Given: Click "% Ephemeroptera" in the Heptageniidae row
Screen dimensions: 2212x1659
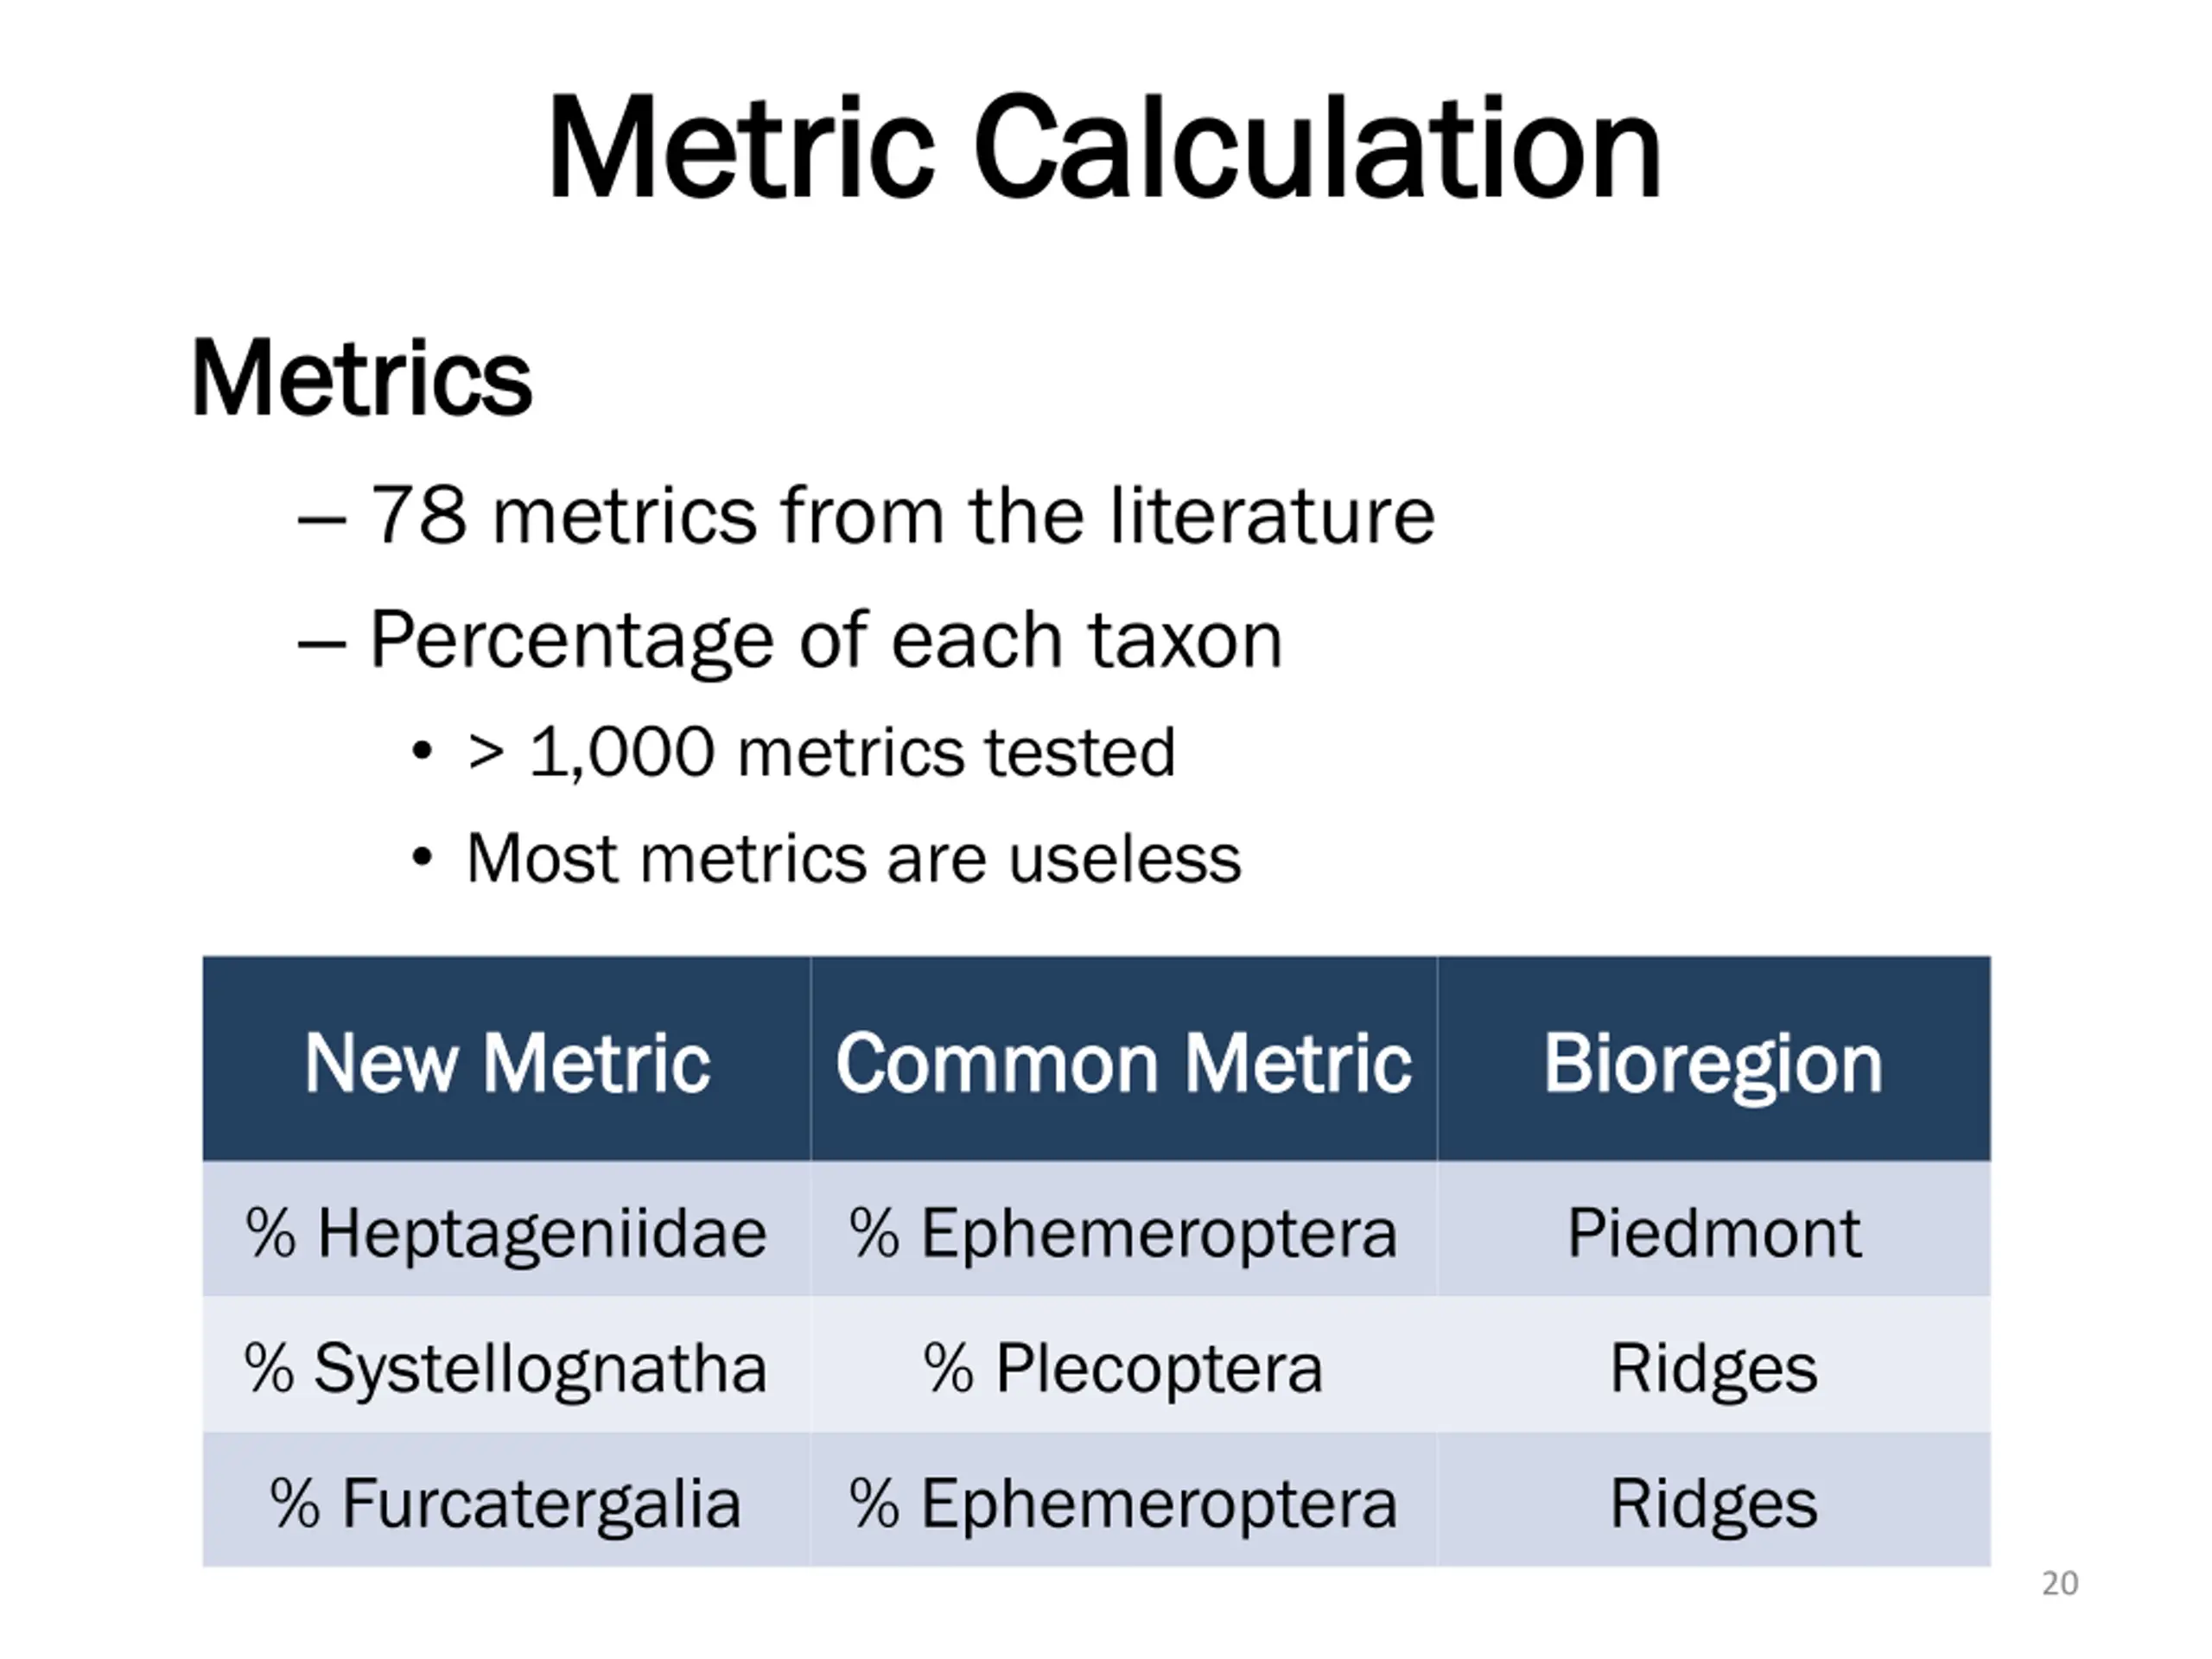Looking at the screenshot, I should 1123,1233.
